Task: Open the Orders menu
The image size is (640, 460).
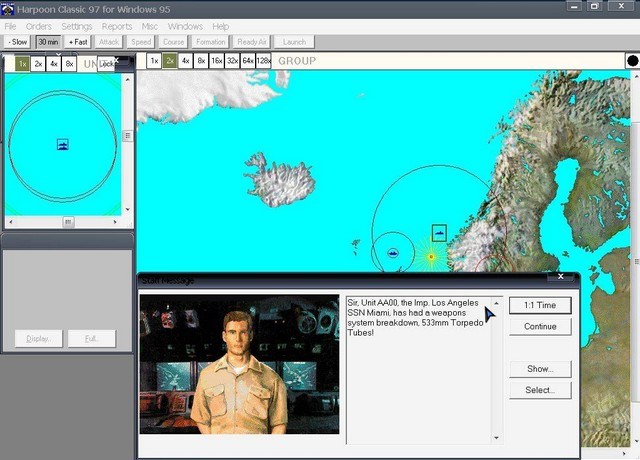Action: 38,26
